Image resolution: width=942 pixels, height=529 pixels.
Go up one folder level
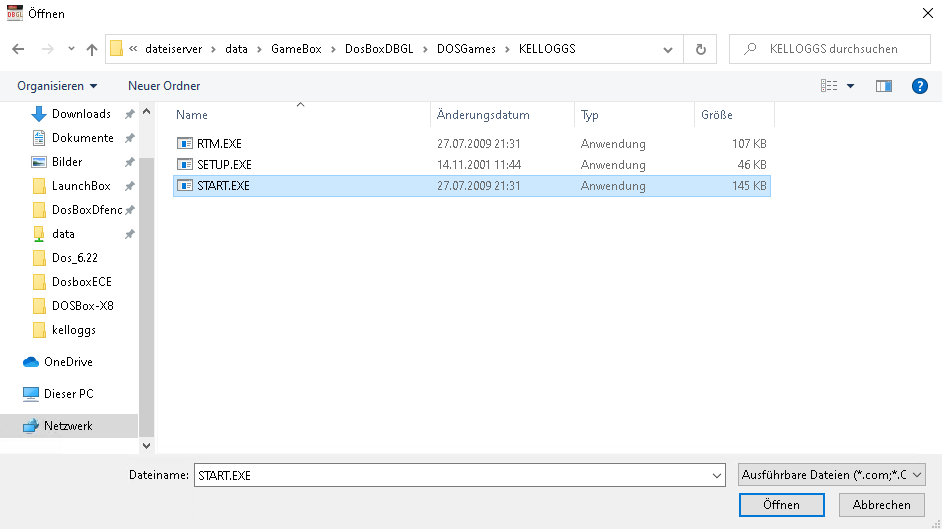(x=91, y=49)
